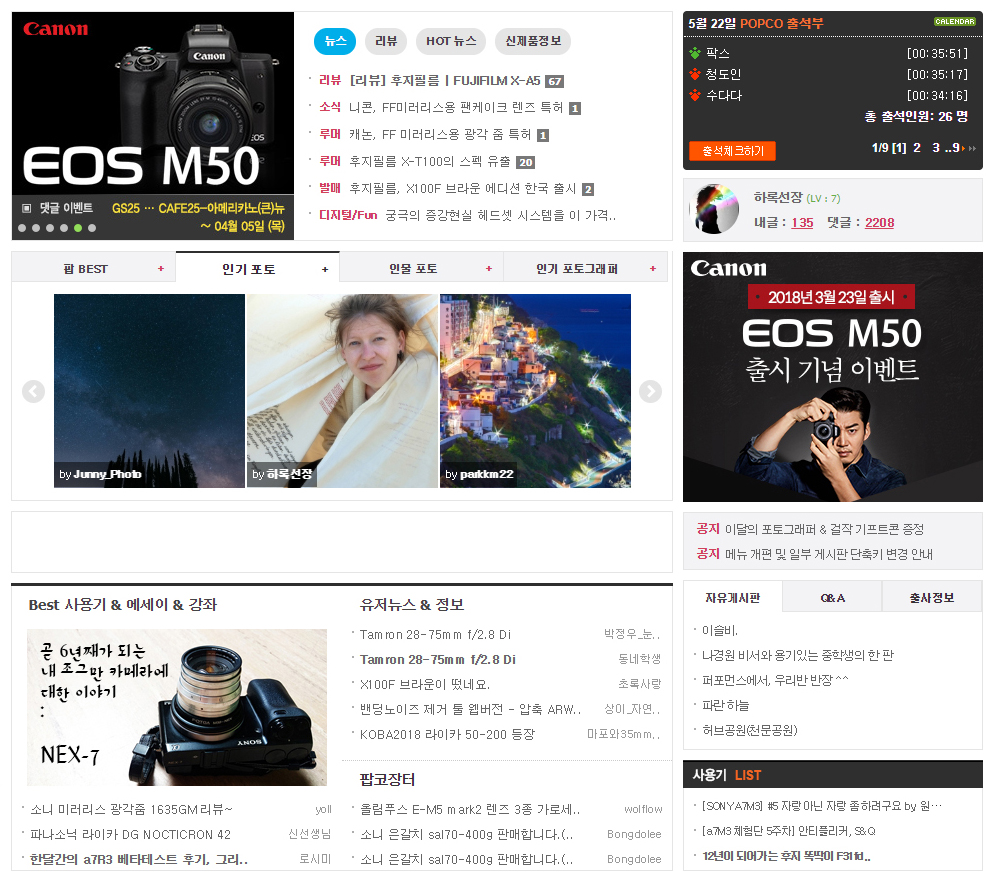
Task: Select the first banner carousel dot
Action: (22, 228)
